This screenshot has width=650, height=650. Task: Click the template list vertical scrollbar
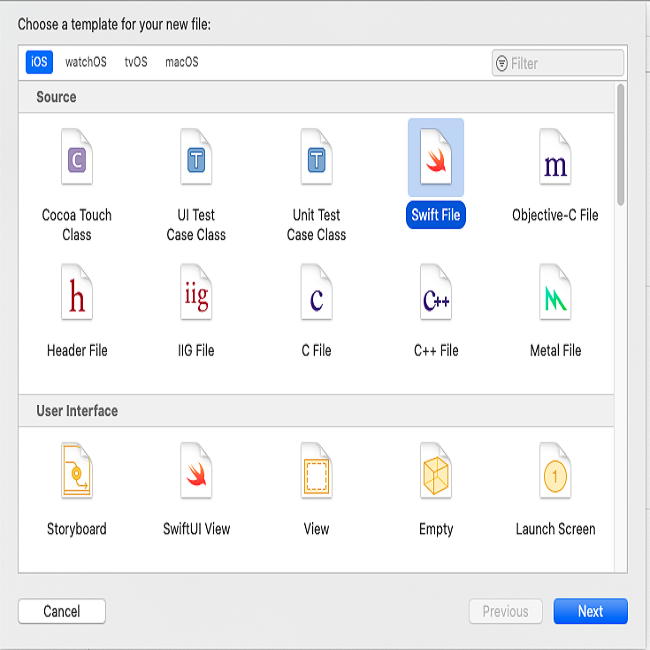tap(620, 144)
